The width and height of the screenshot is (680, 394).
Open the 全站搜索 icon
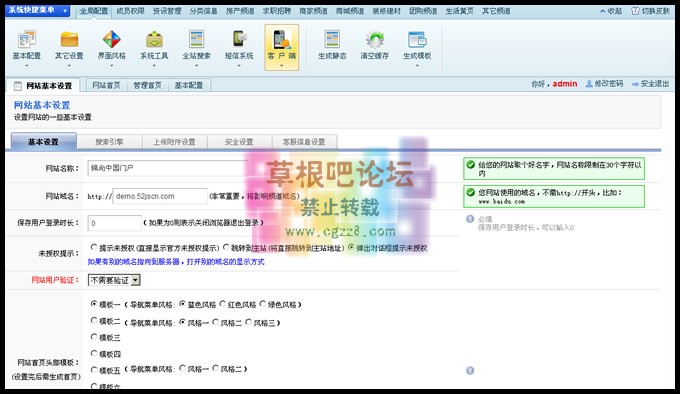click(x=196, y=39)
